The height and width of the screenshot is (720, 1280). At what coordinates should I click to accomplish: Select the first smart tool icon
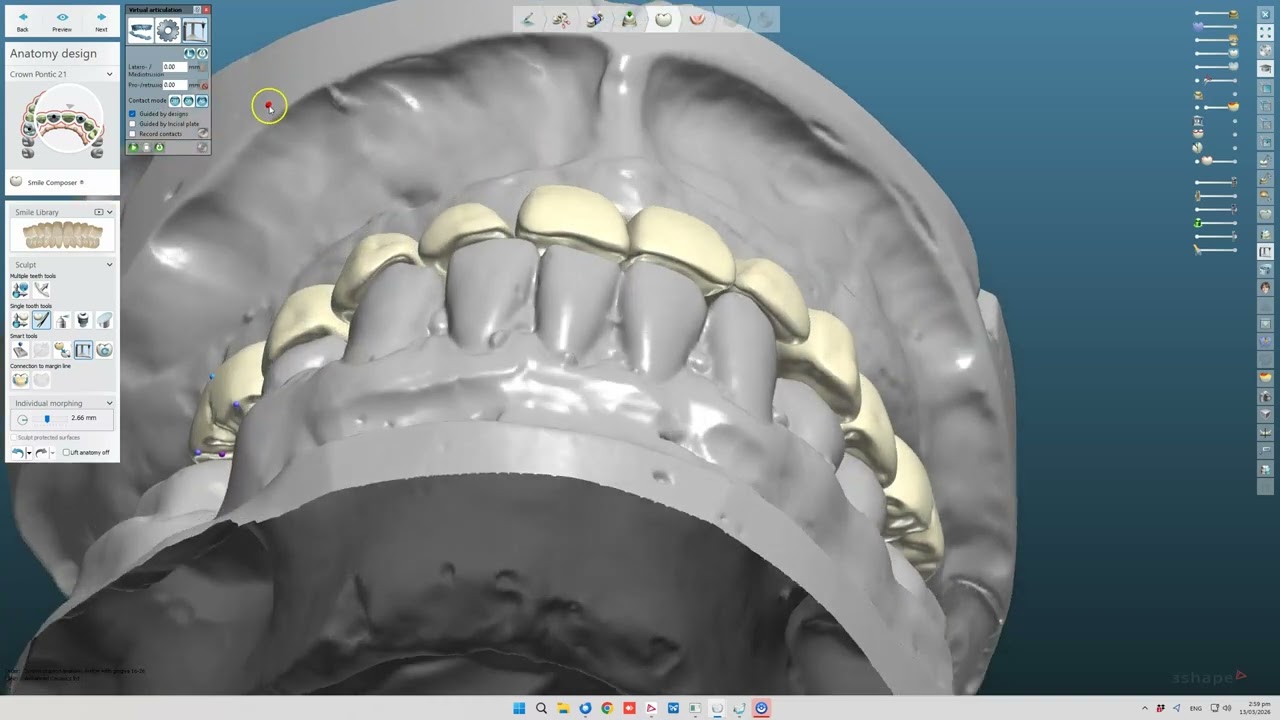click(x=20, y=350)
